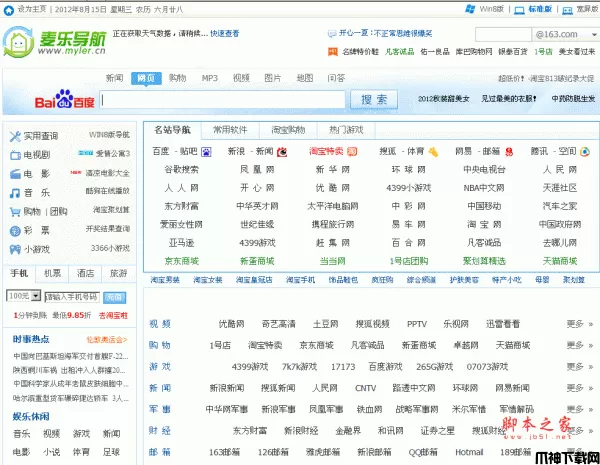Click the colorful icon after 腾讯 空间
Screen dimensions: 600x465
coord(584,152)
